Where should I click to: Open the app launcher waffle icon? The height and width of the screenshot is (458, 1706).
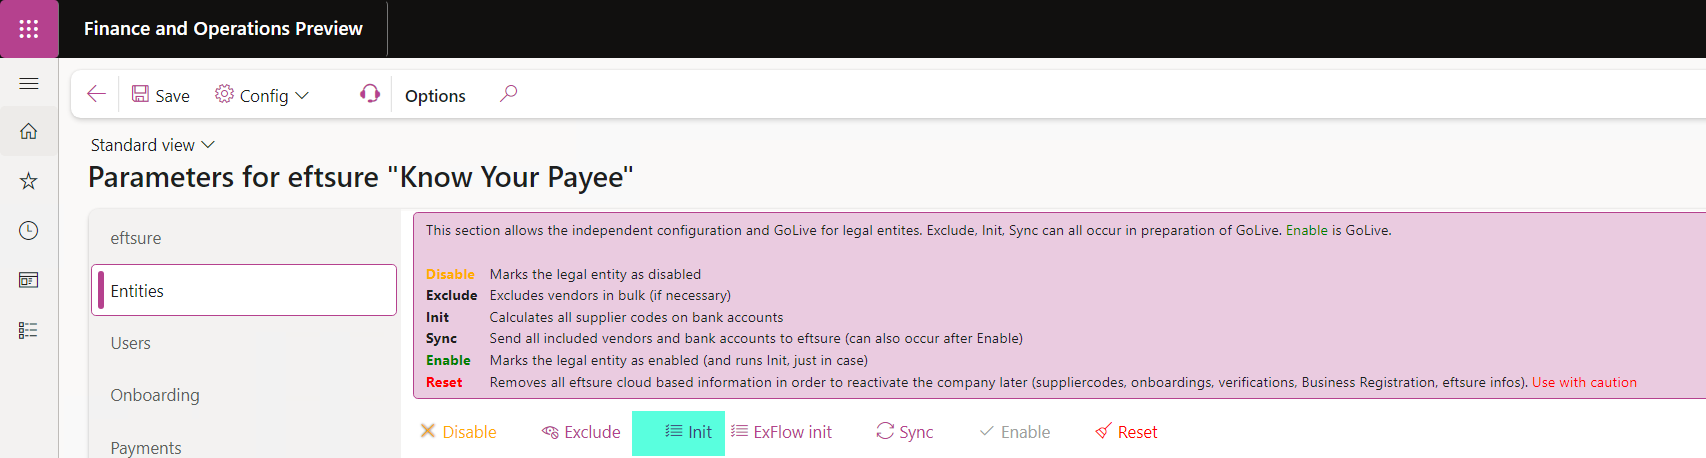(x=29, y=29)
